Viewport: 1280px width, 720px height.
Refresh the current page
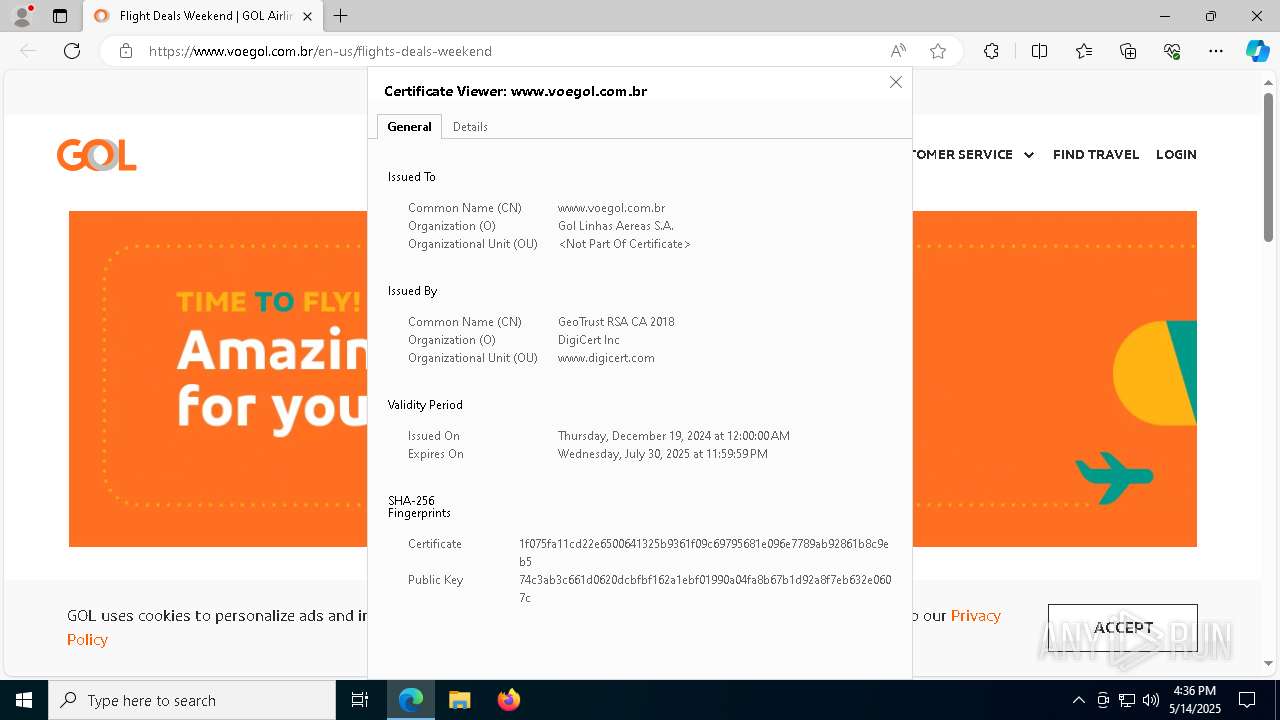pyautogui.click(x=72, y=51)
